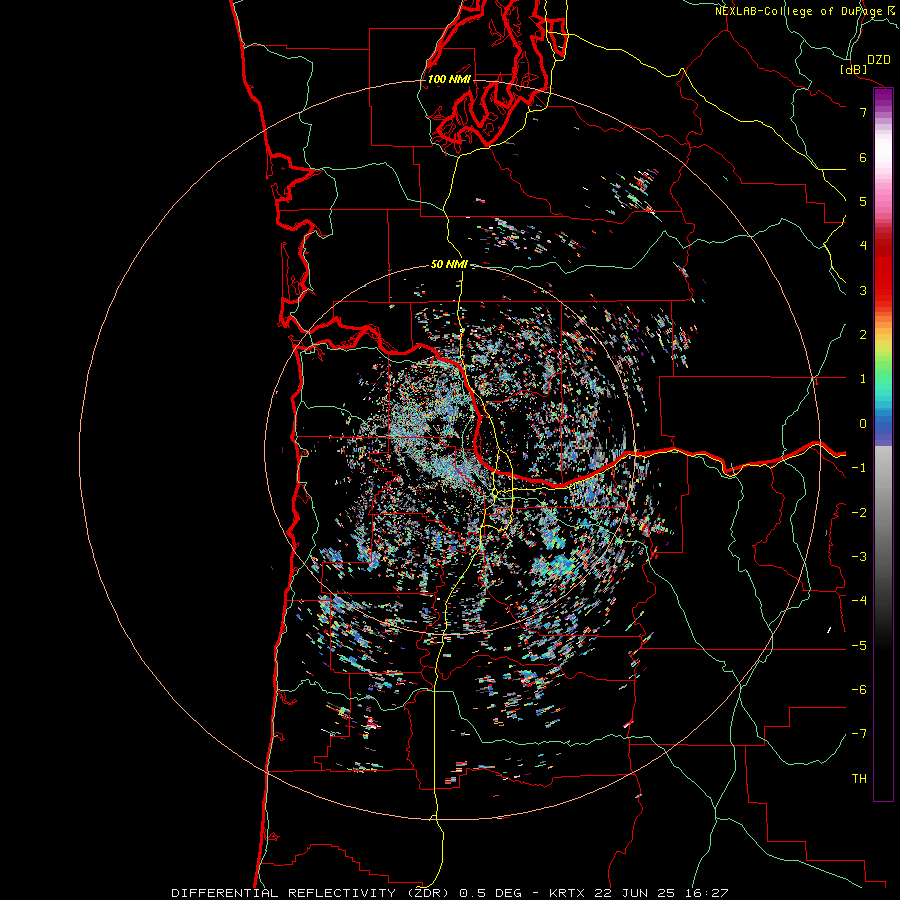Click the 3 value on the color scale
The width and height of the screenshot is (900, 900).
tap(863, 290)
